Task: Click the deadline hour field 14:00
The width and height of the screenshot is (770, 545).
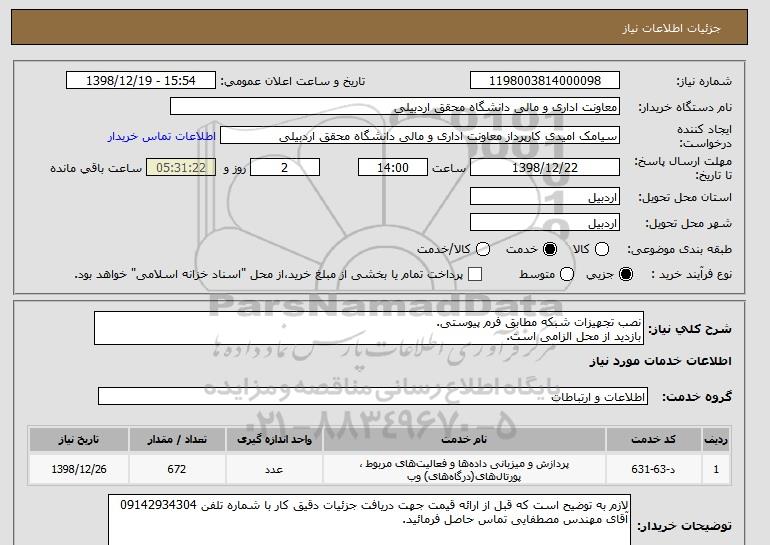Action: [x=393, y=167]
